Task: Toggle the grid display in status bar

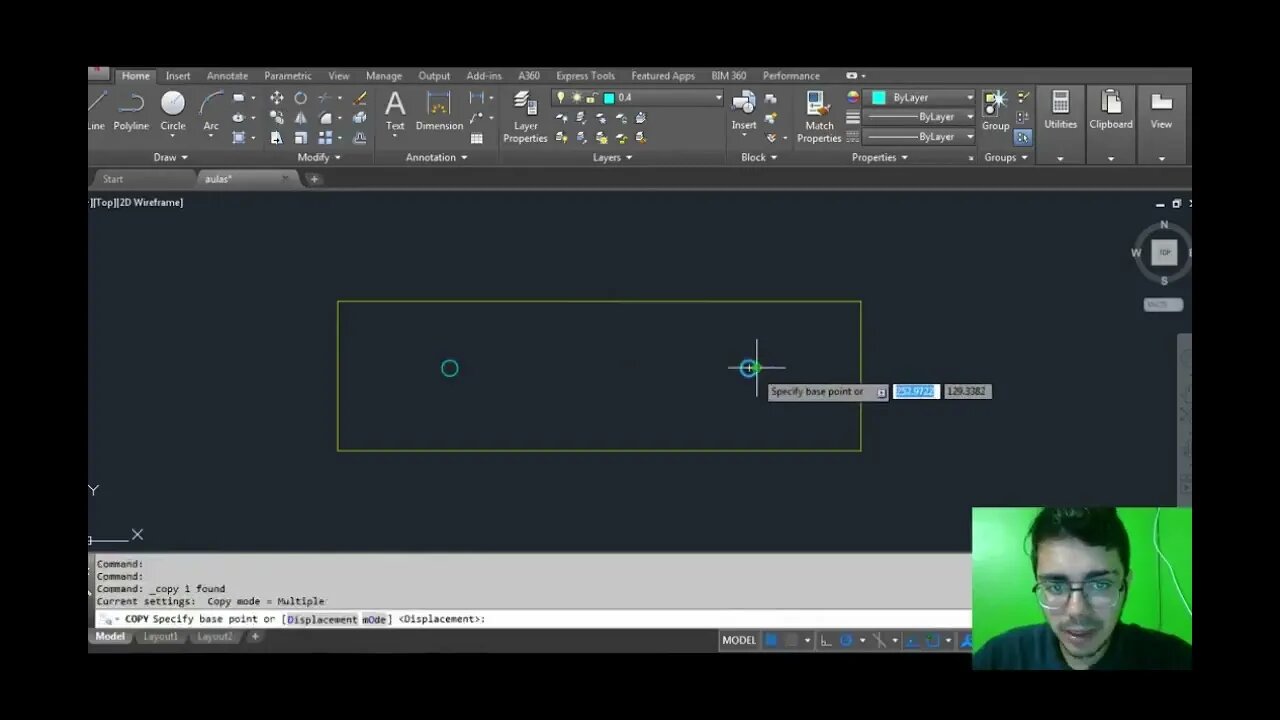Action: [x=771, y=640]
